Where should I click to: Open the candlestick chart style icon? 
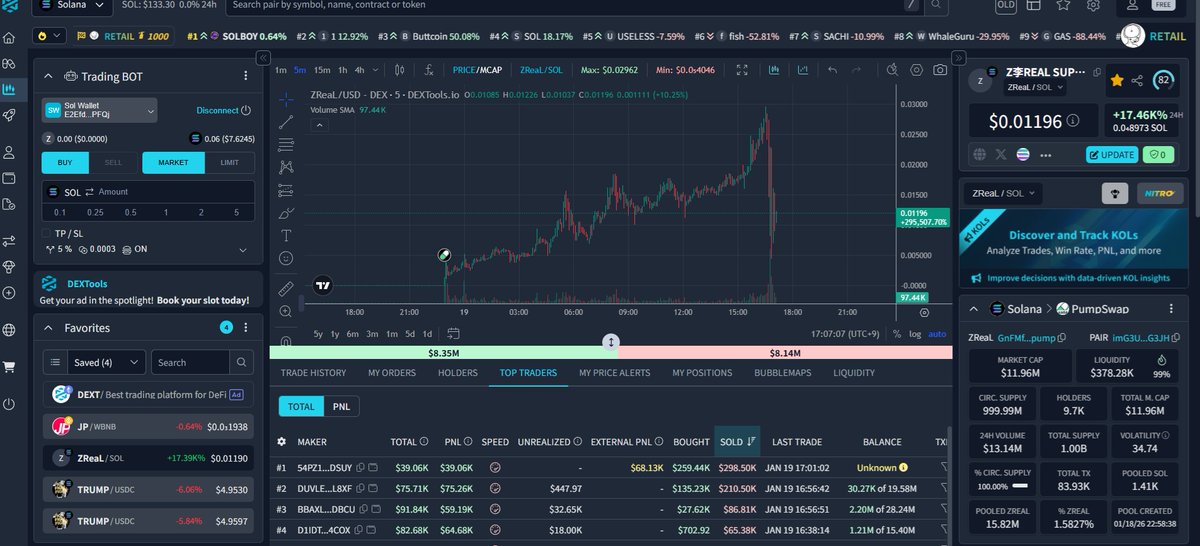[x=399, y=71]
